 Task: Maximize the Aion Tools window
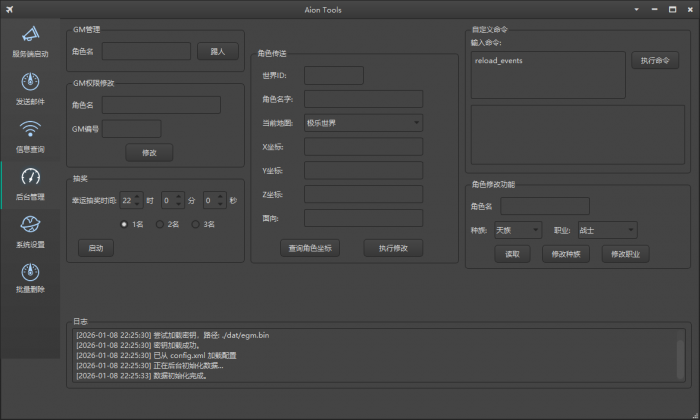(x=672, y=9)
